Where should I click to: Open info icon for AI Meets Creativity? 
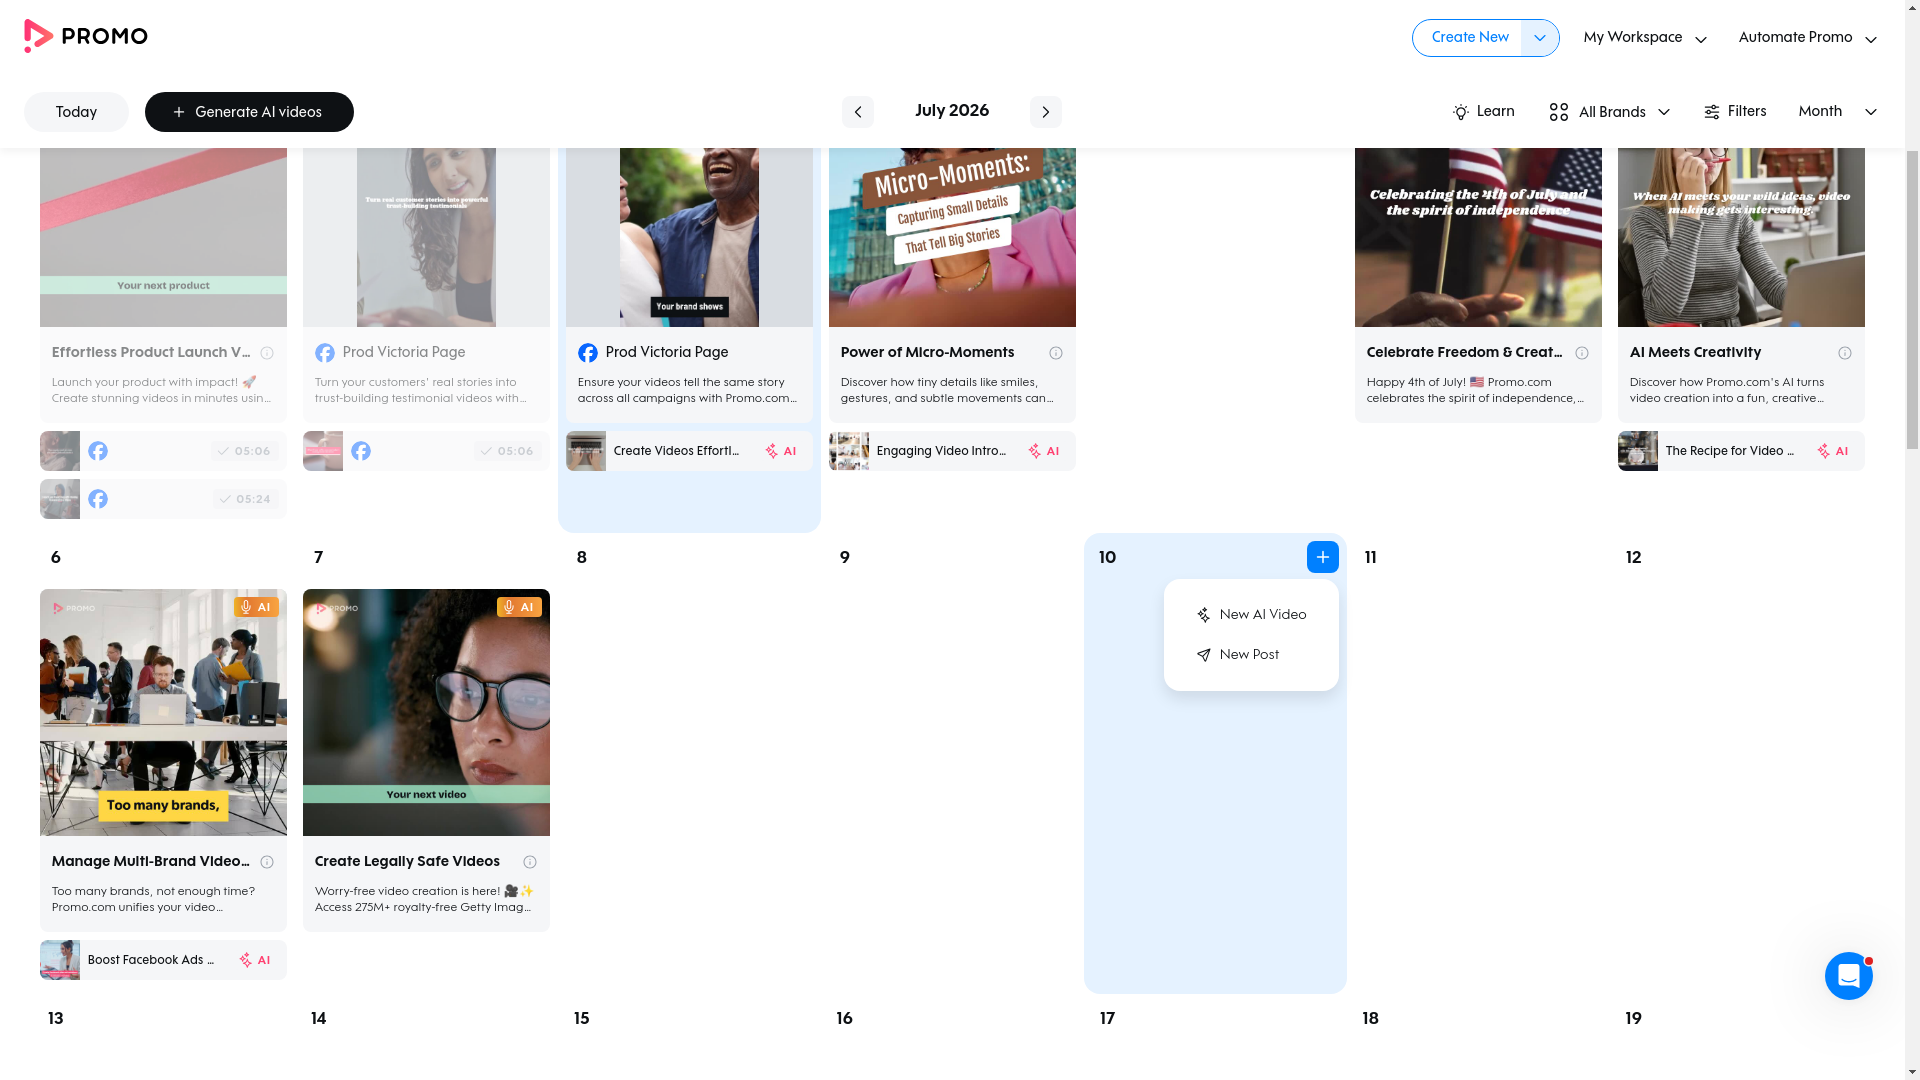[1844, 353]
